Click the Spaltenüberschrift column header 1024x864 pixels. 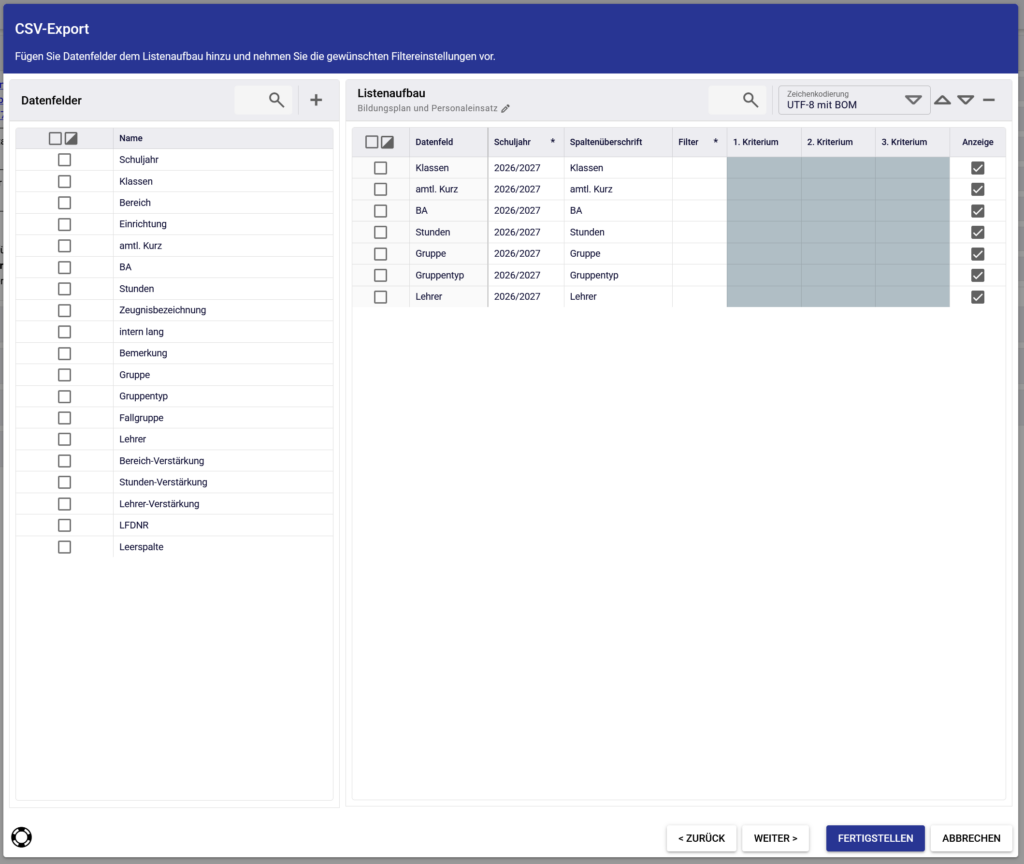pyautogui.click(x=618, y=142)
